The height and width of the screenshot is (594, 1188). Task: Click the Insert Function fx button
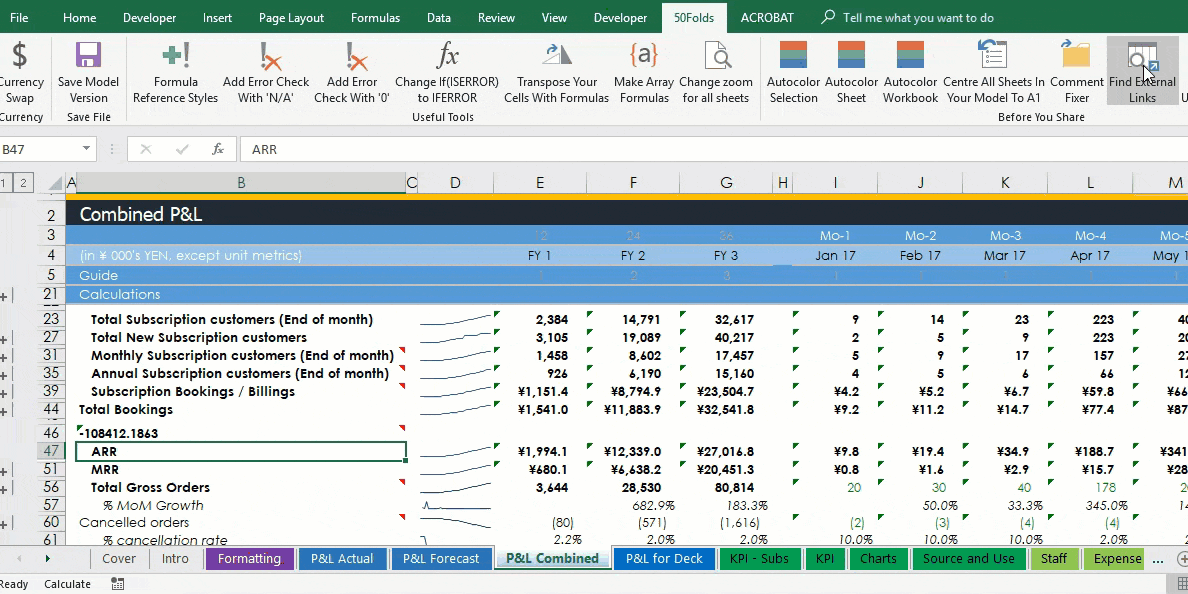pyautogui.click(x=218, y=149)
